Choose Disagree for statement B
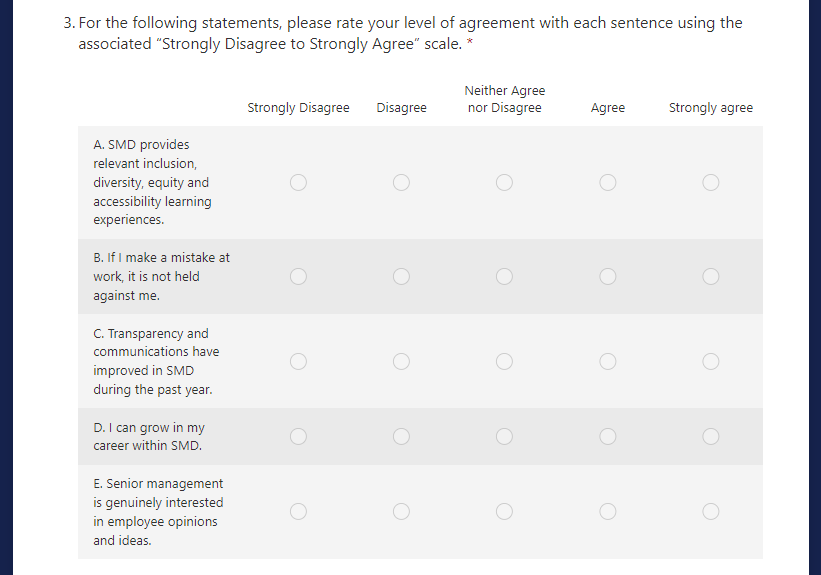Viewport: 821px width, 575px height. [x=401, y=276]
